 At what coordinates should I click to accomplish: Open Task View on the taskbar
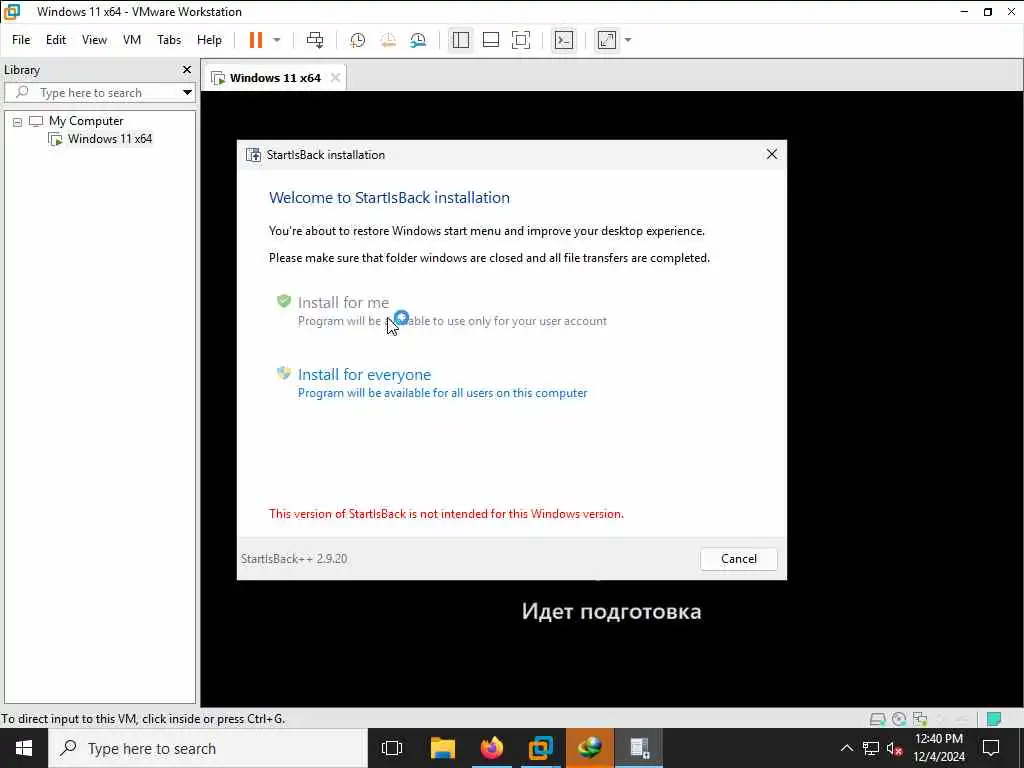pos(392,748)
